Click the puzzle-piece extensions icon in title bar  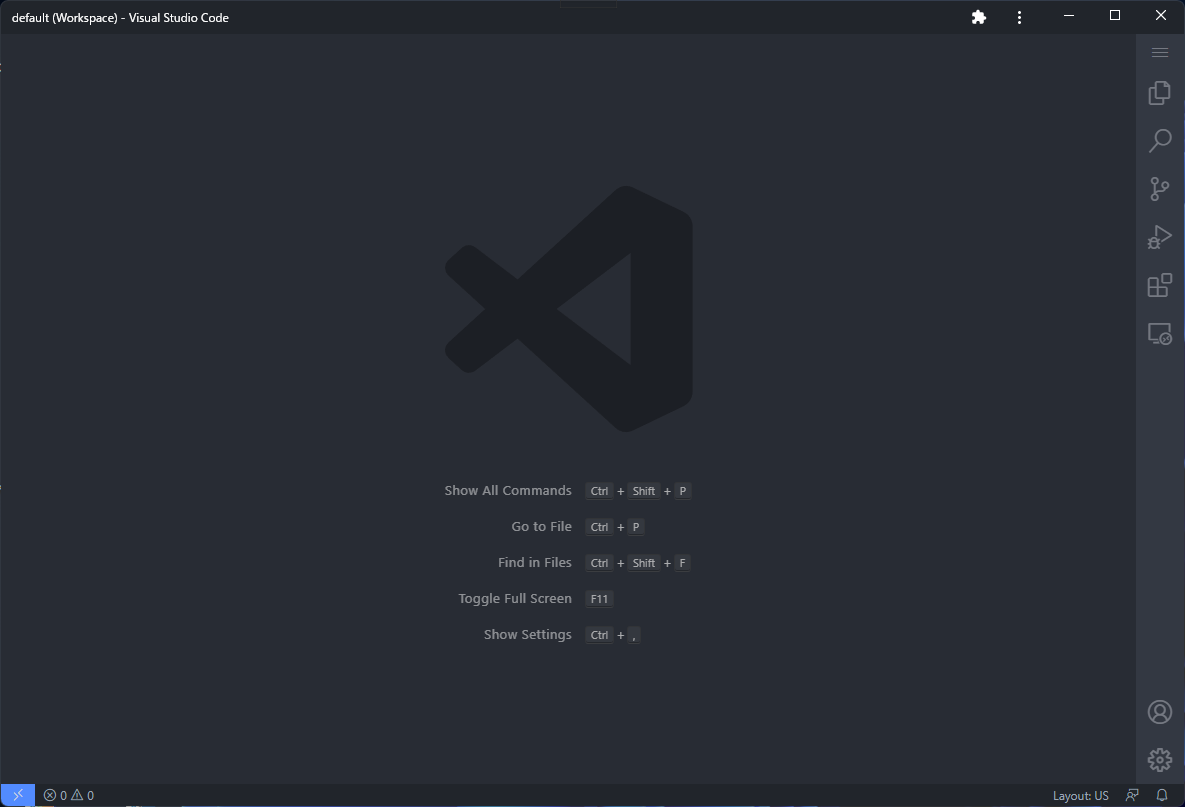(979, 17)
